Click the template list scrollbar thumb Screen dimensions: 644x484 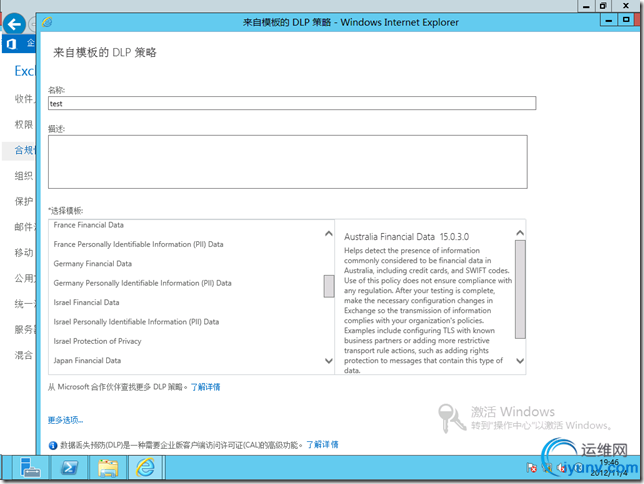[329, 286]
